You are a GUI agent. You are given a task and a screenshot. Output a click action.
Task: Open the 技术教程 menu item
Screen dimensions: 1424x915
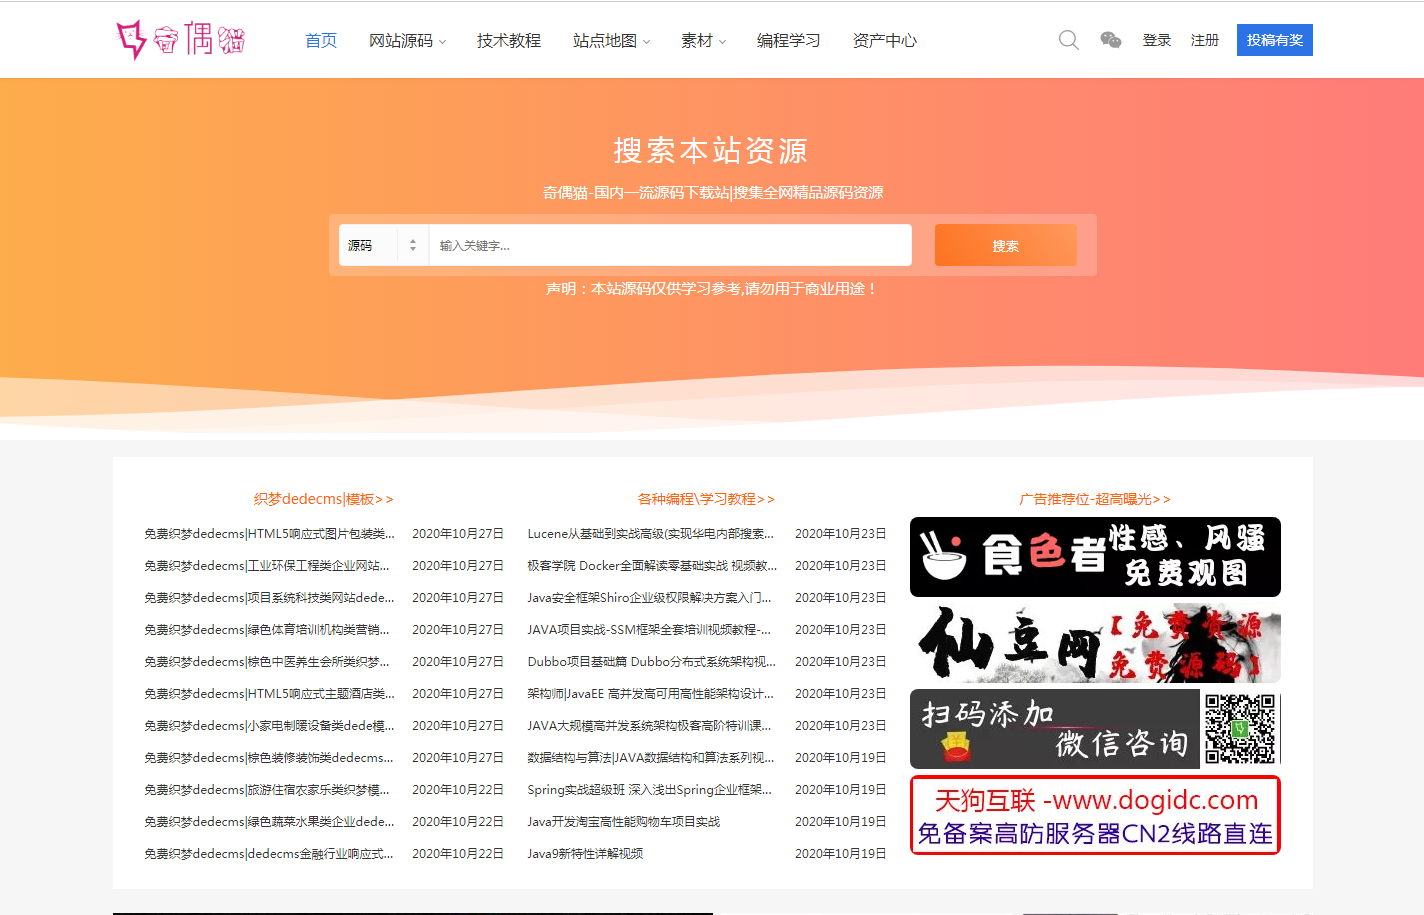click(508, 41)
